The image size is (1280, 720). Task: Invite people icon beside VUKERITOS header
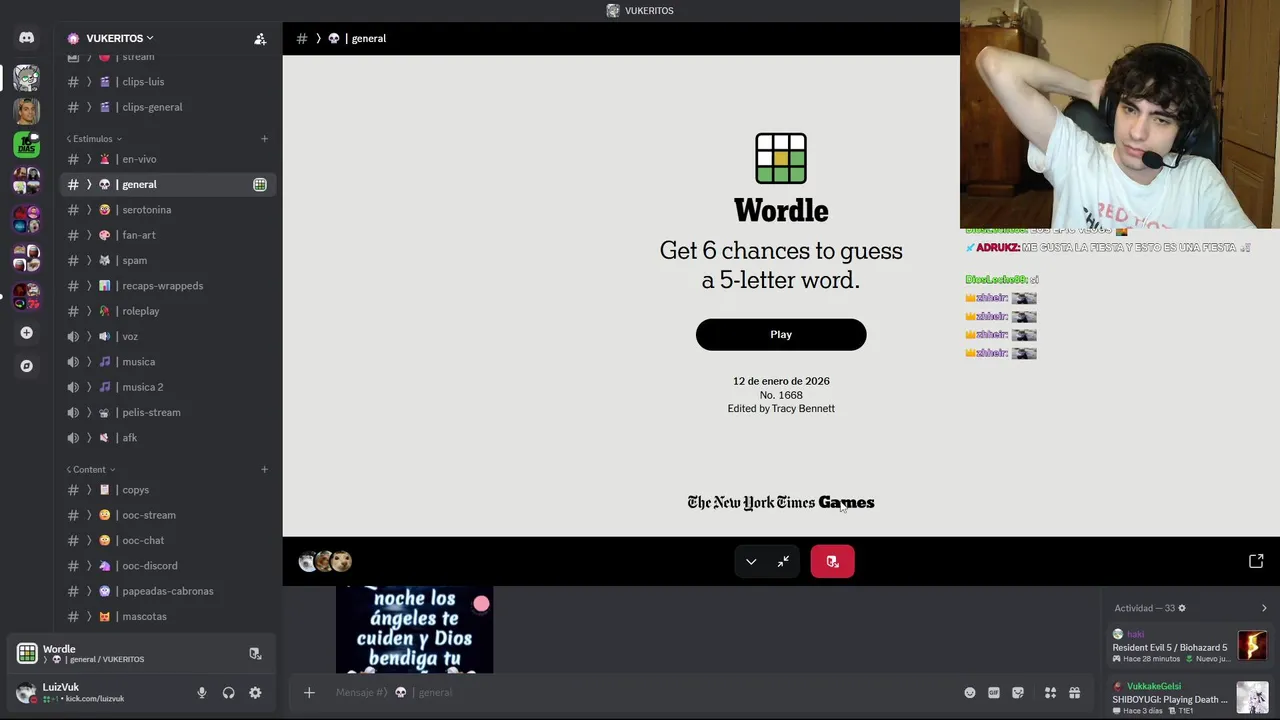point(260,39)
